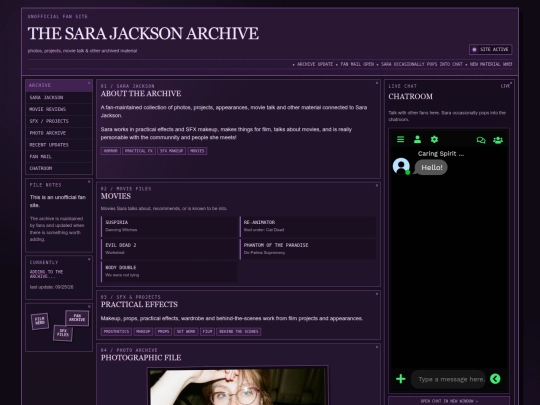
Task: Click the SFX FILES sticker badge
Action: tap(63, 333)
